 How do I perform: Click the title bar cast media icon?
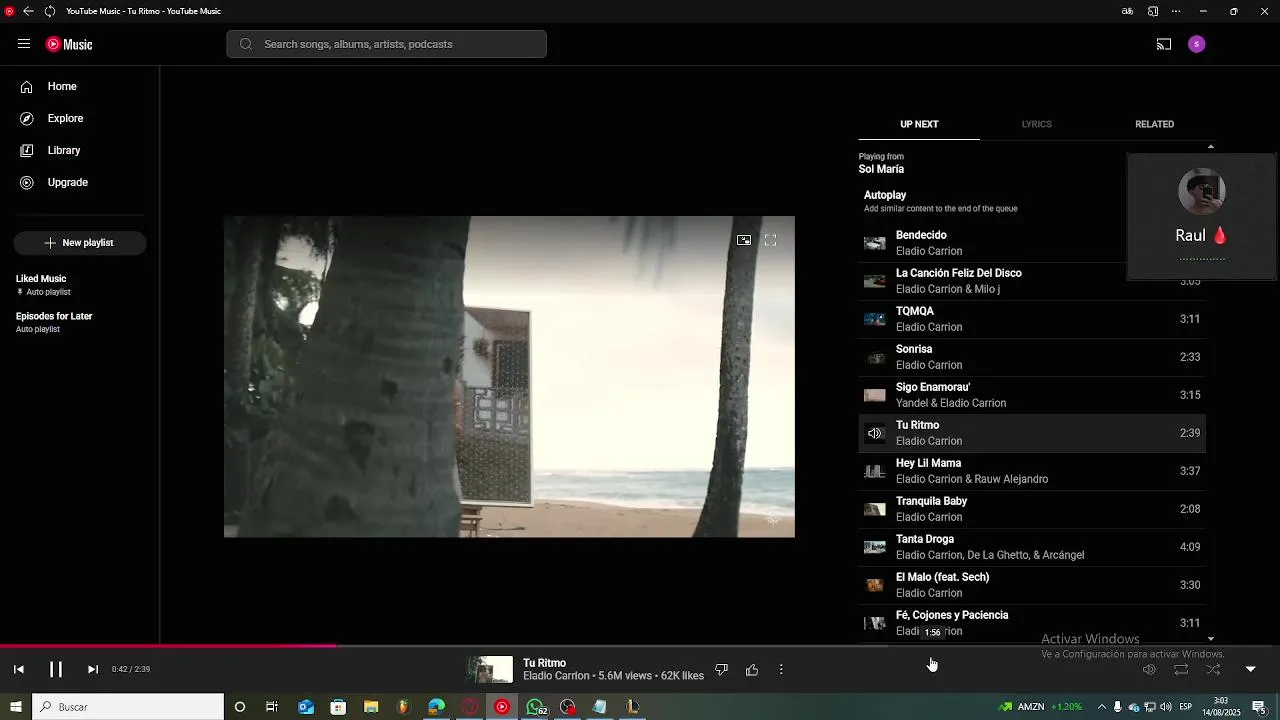tap(1153, 11)
